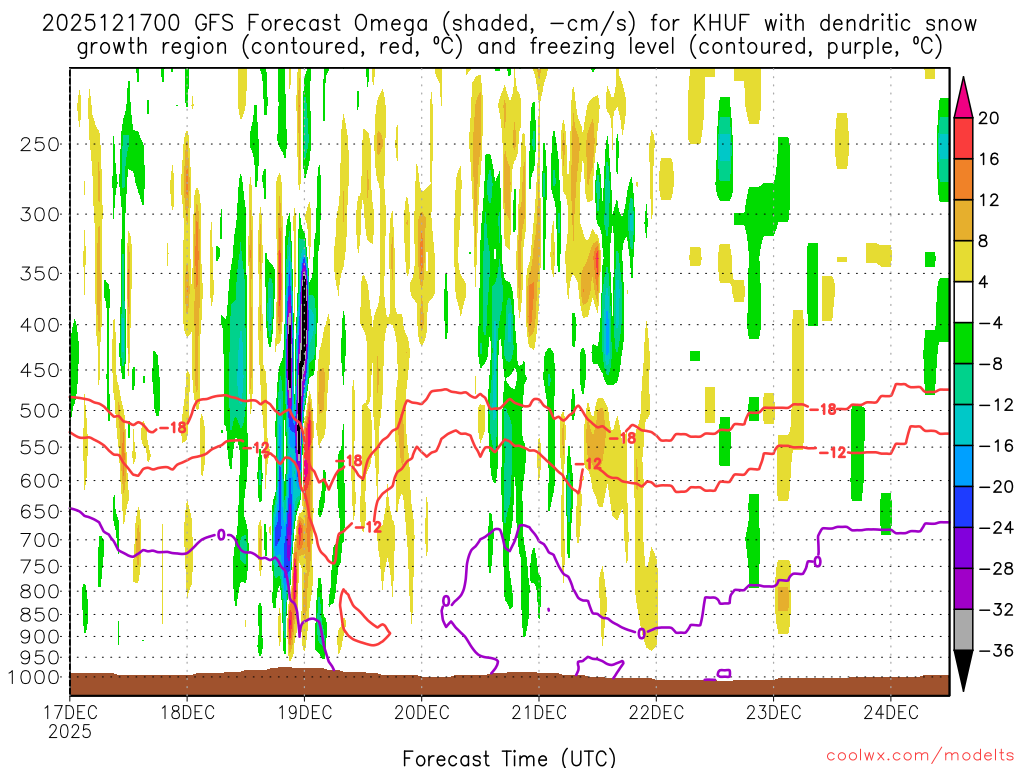Click the 23DEC date label
The image size is (1024, 768).
773,712
